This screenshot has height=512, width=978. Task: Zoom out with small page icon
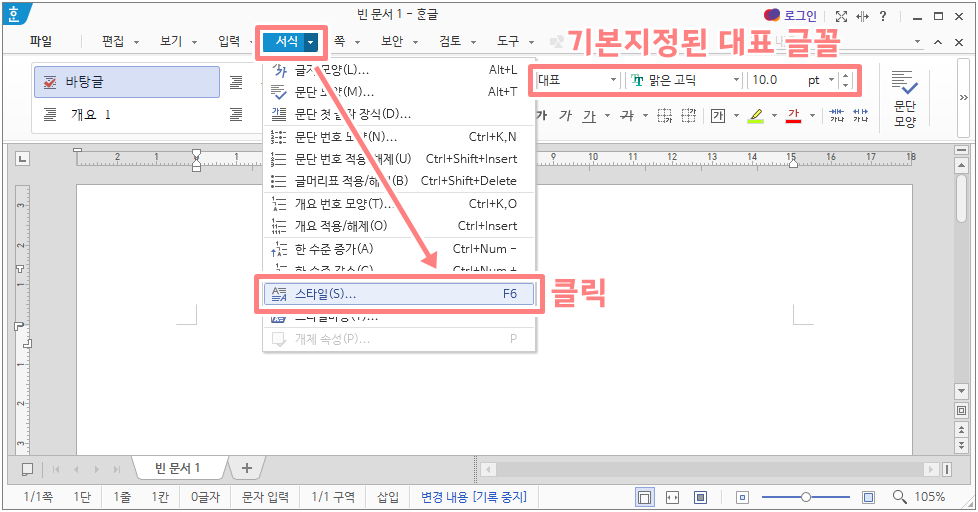[x=742, y=497]
